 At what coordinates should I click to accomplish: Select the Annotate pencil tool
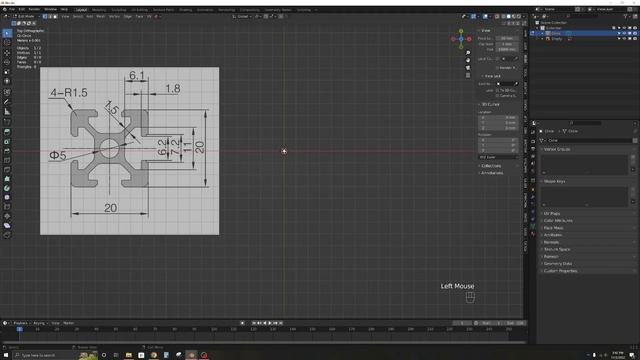[7, 102]
